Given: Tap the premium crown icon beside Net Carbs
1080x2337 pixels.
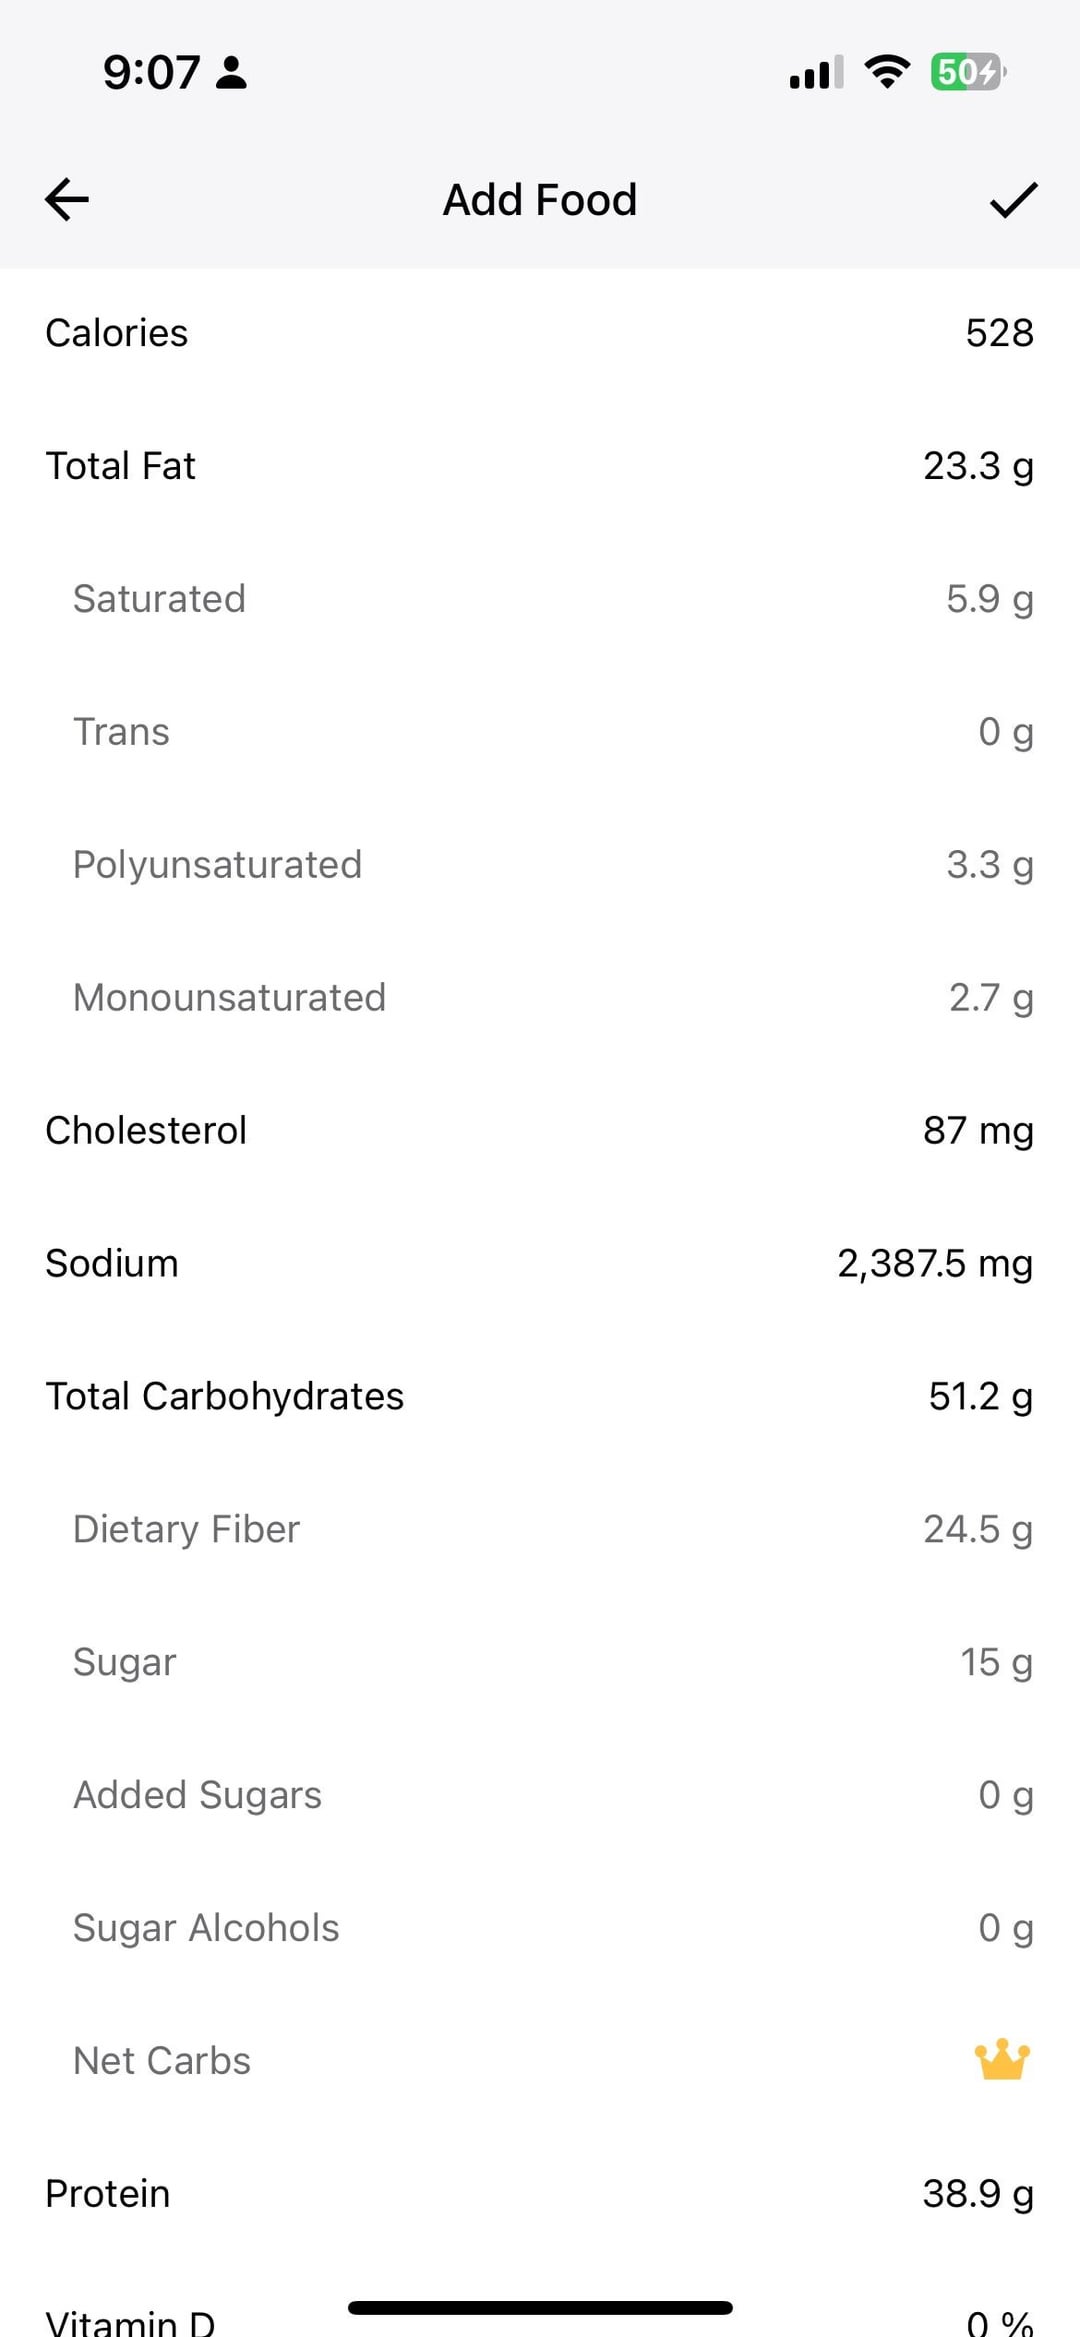Looking at the screenshot, I should click(x=1002, y=2060).
